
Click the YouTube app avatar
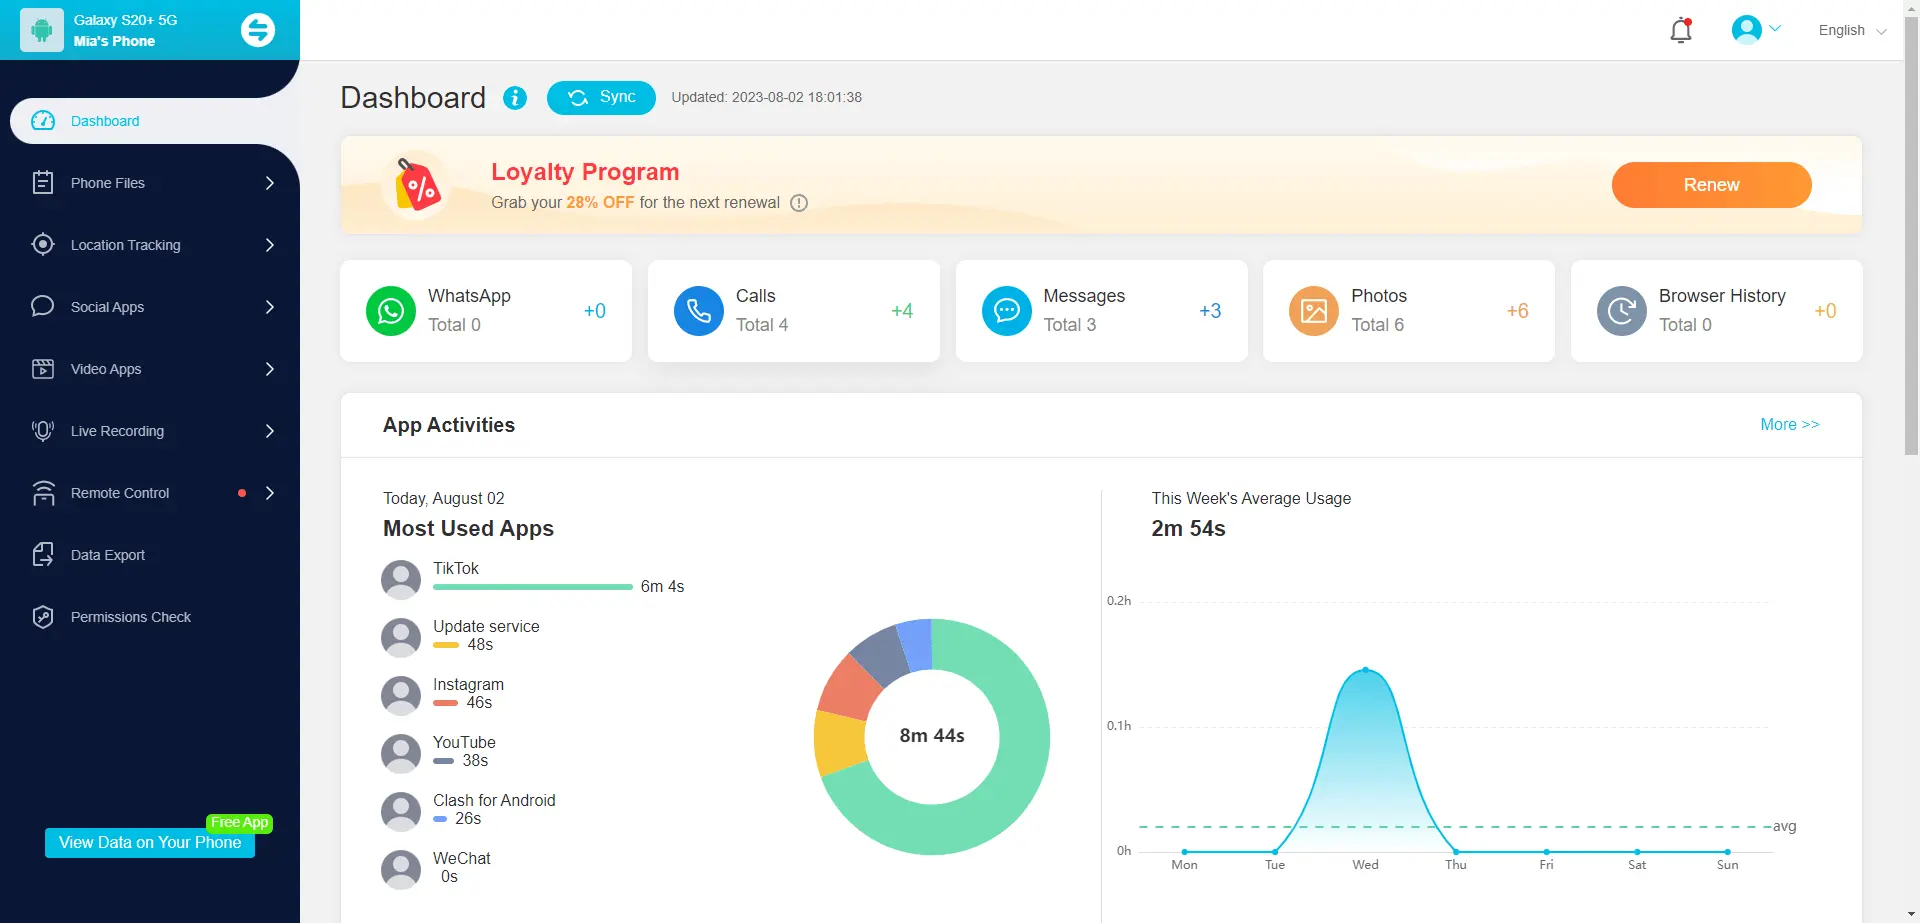(x=401, y=754)
